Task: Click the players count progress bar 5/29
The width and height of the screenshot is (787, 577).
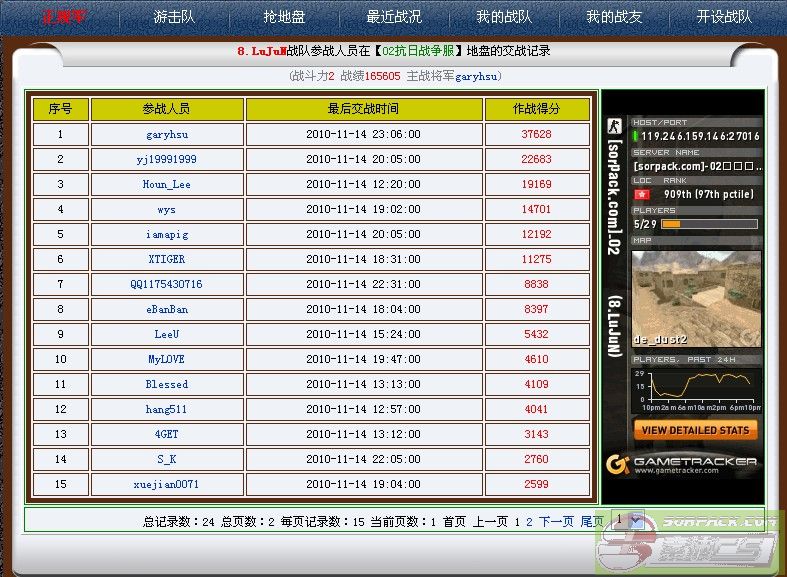Action: [709, 224]
